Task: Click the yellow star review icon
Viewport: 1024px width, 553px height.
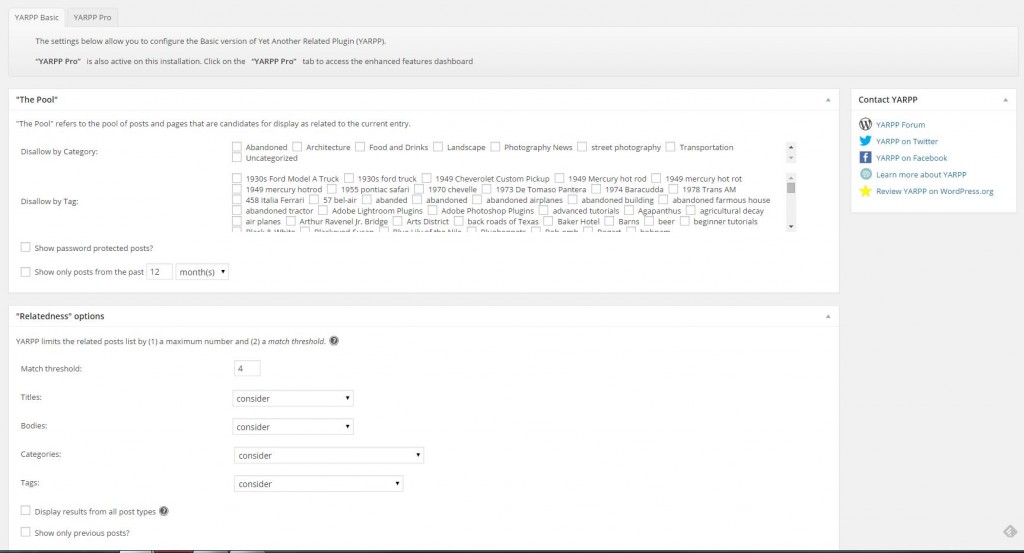Action: [x=865, y=191]
